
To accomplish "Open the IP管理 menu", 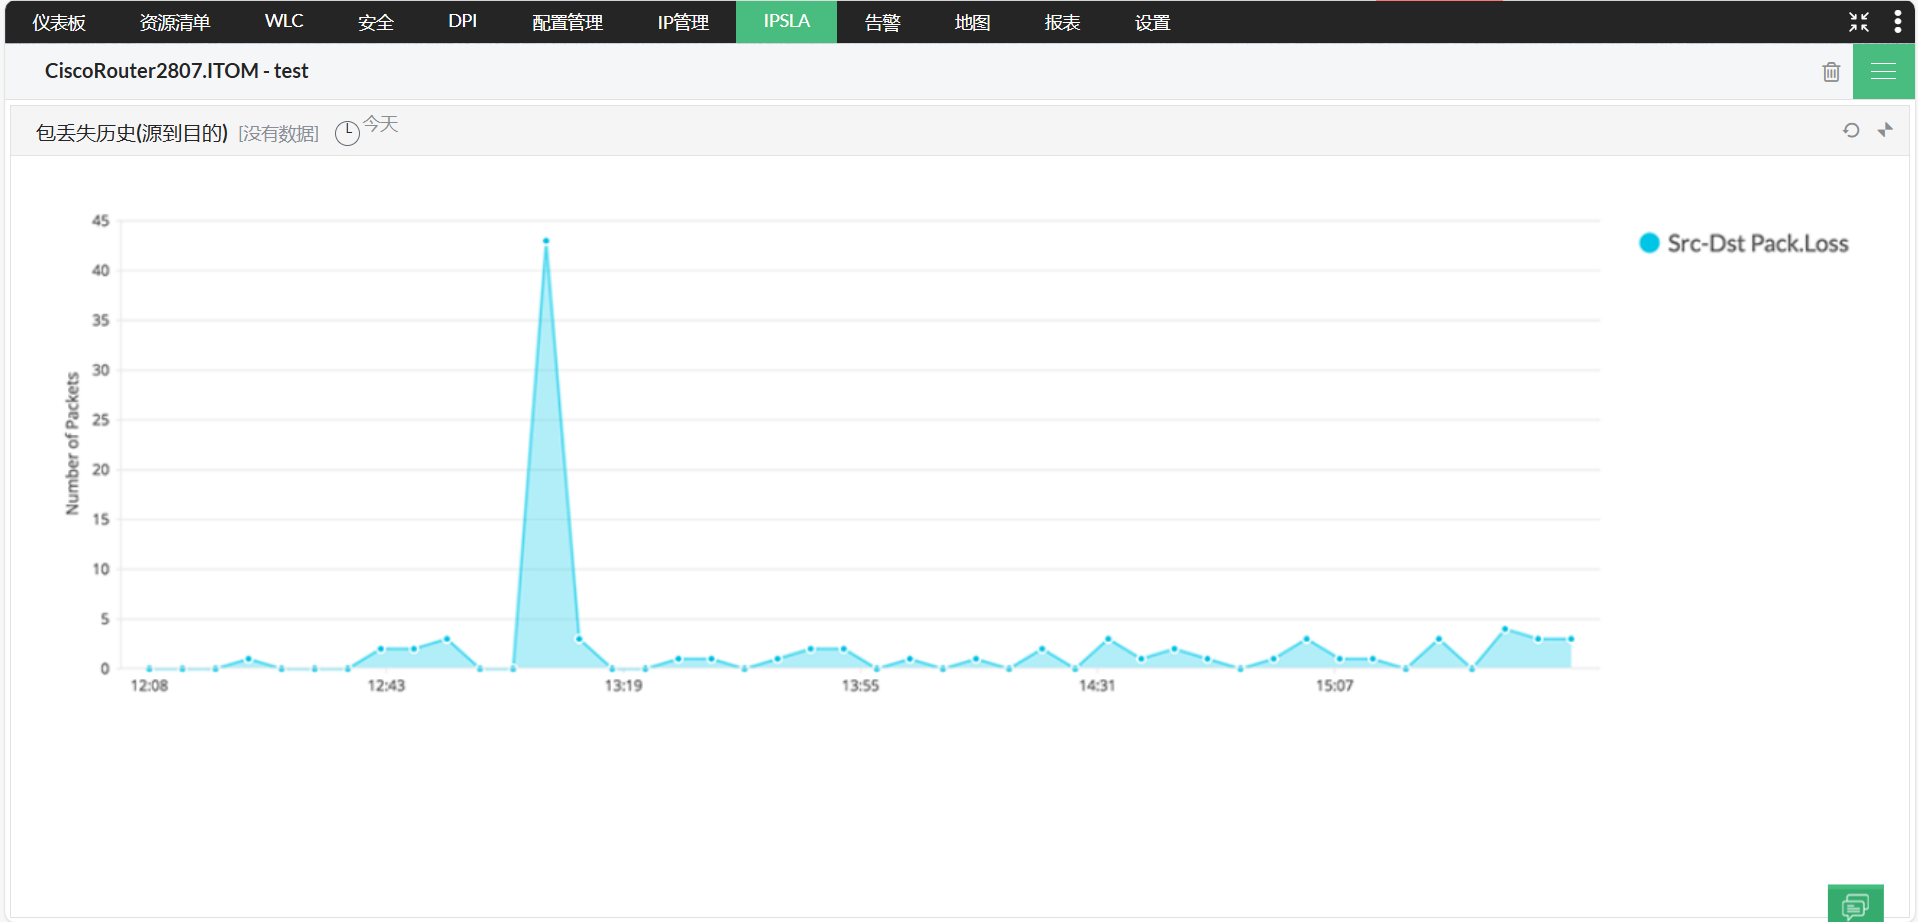I will click(683, 22).
